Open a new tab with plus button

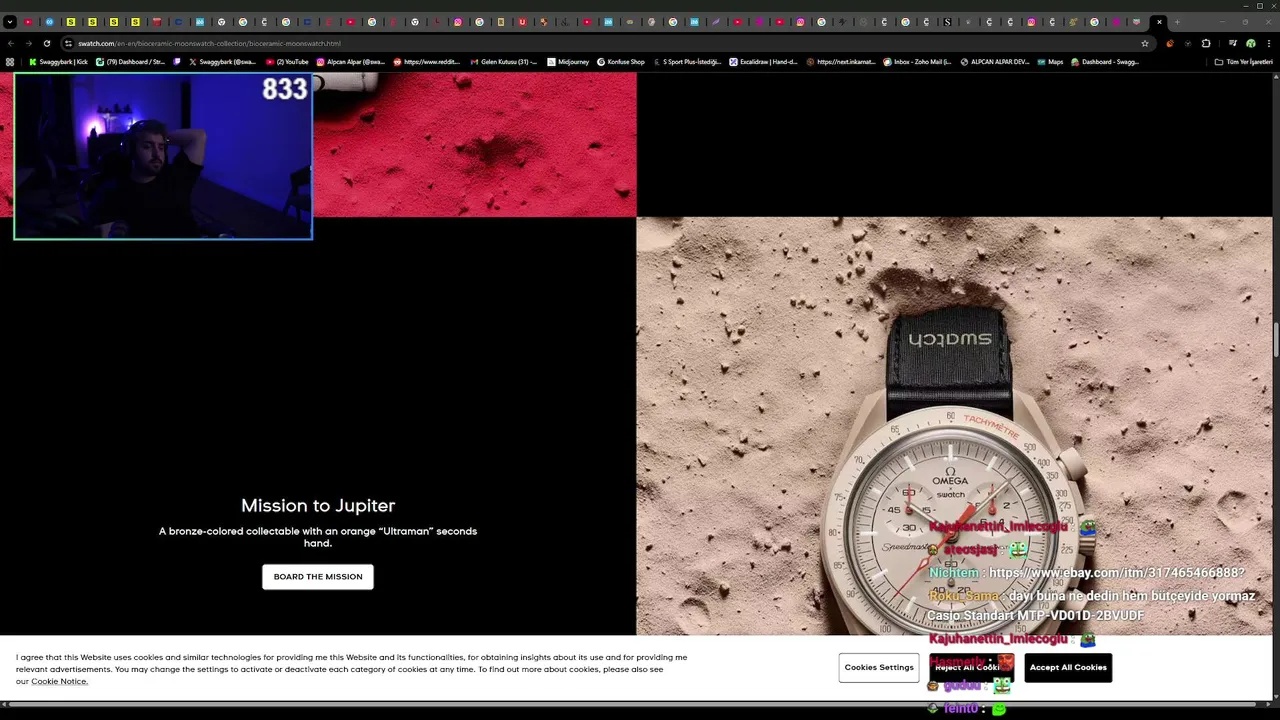pos(1177,22)
